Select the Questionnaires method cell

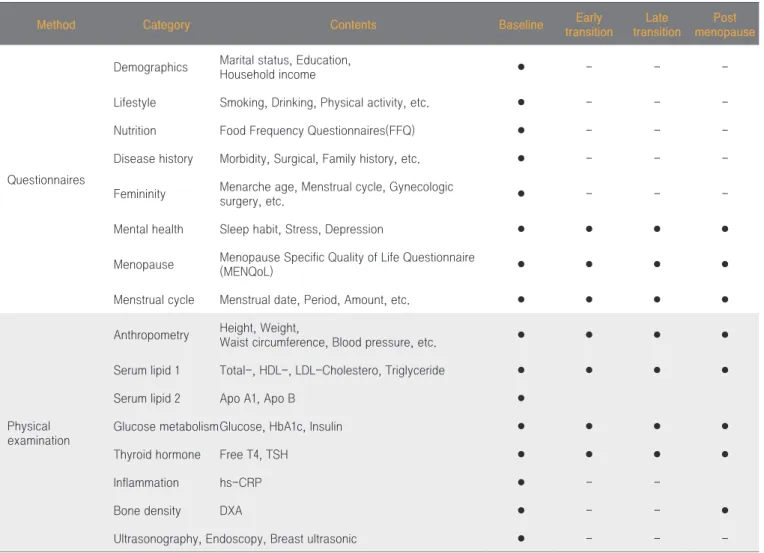click(x=46, y=180)
